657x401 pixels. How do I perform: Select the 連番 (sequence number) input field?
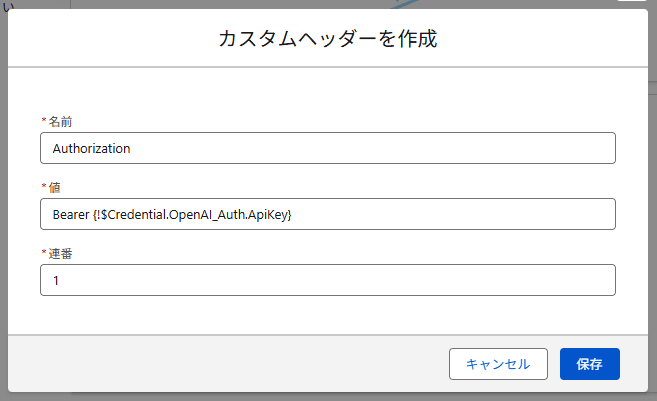coord(327,281)
